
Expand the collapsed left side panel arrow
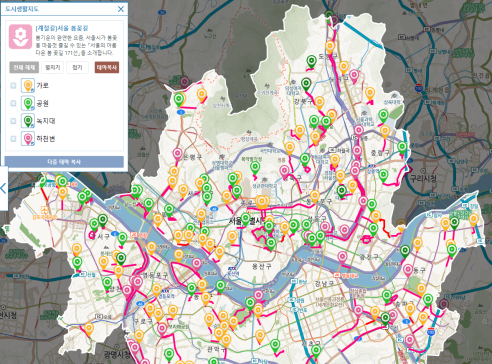click(x=3, y=189)
